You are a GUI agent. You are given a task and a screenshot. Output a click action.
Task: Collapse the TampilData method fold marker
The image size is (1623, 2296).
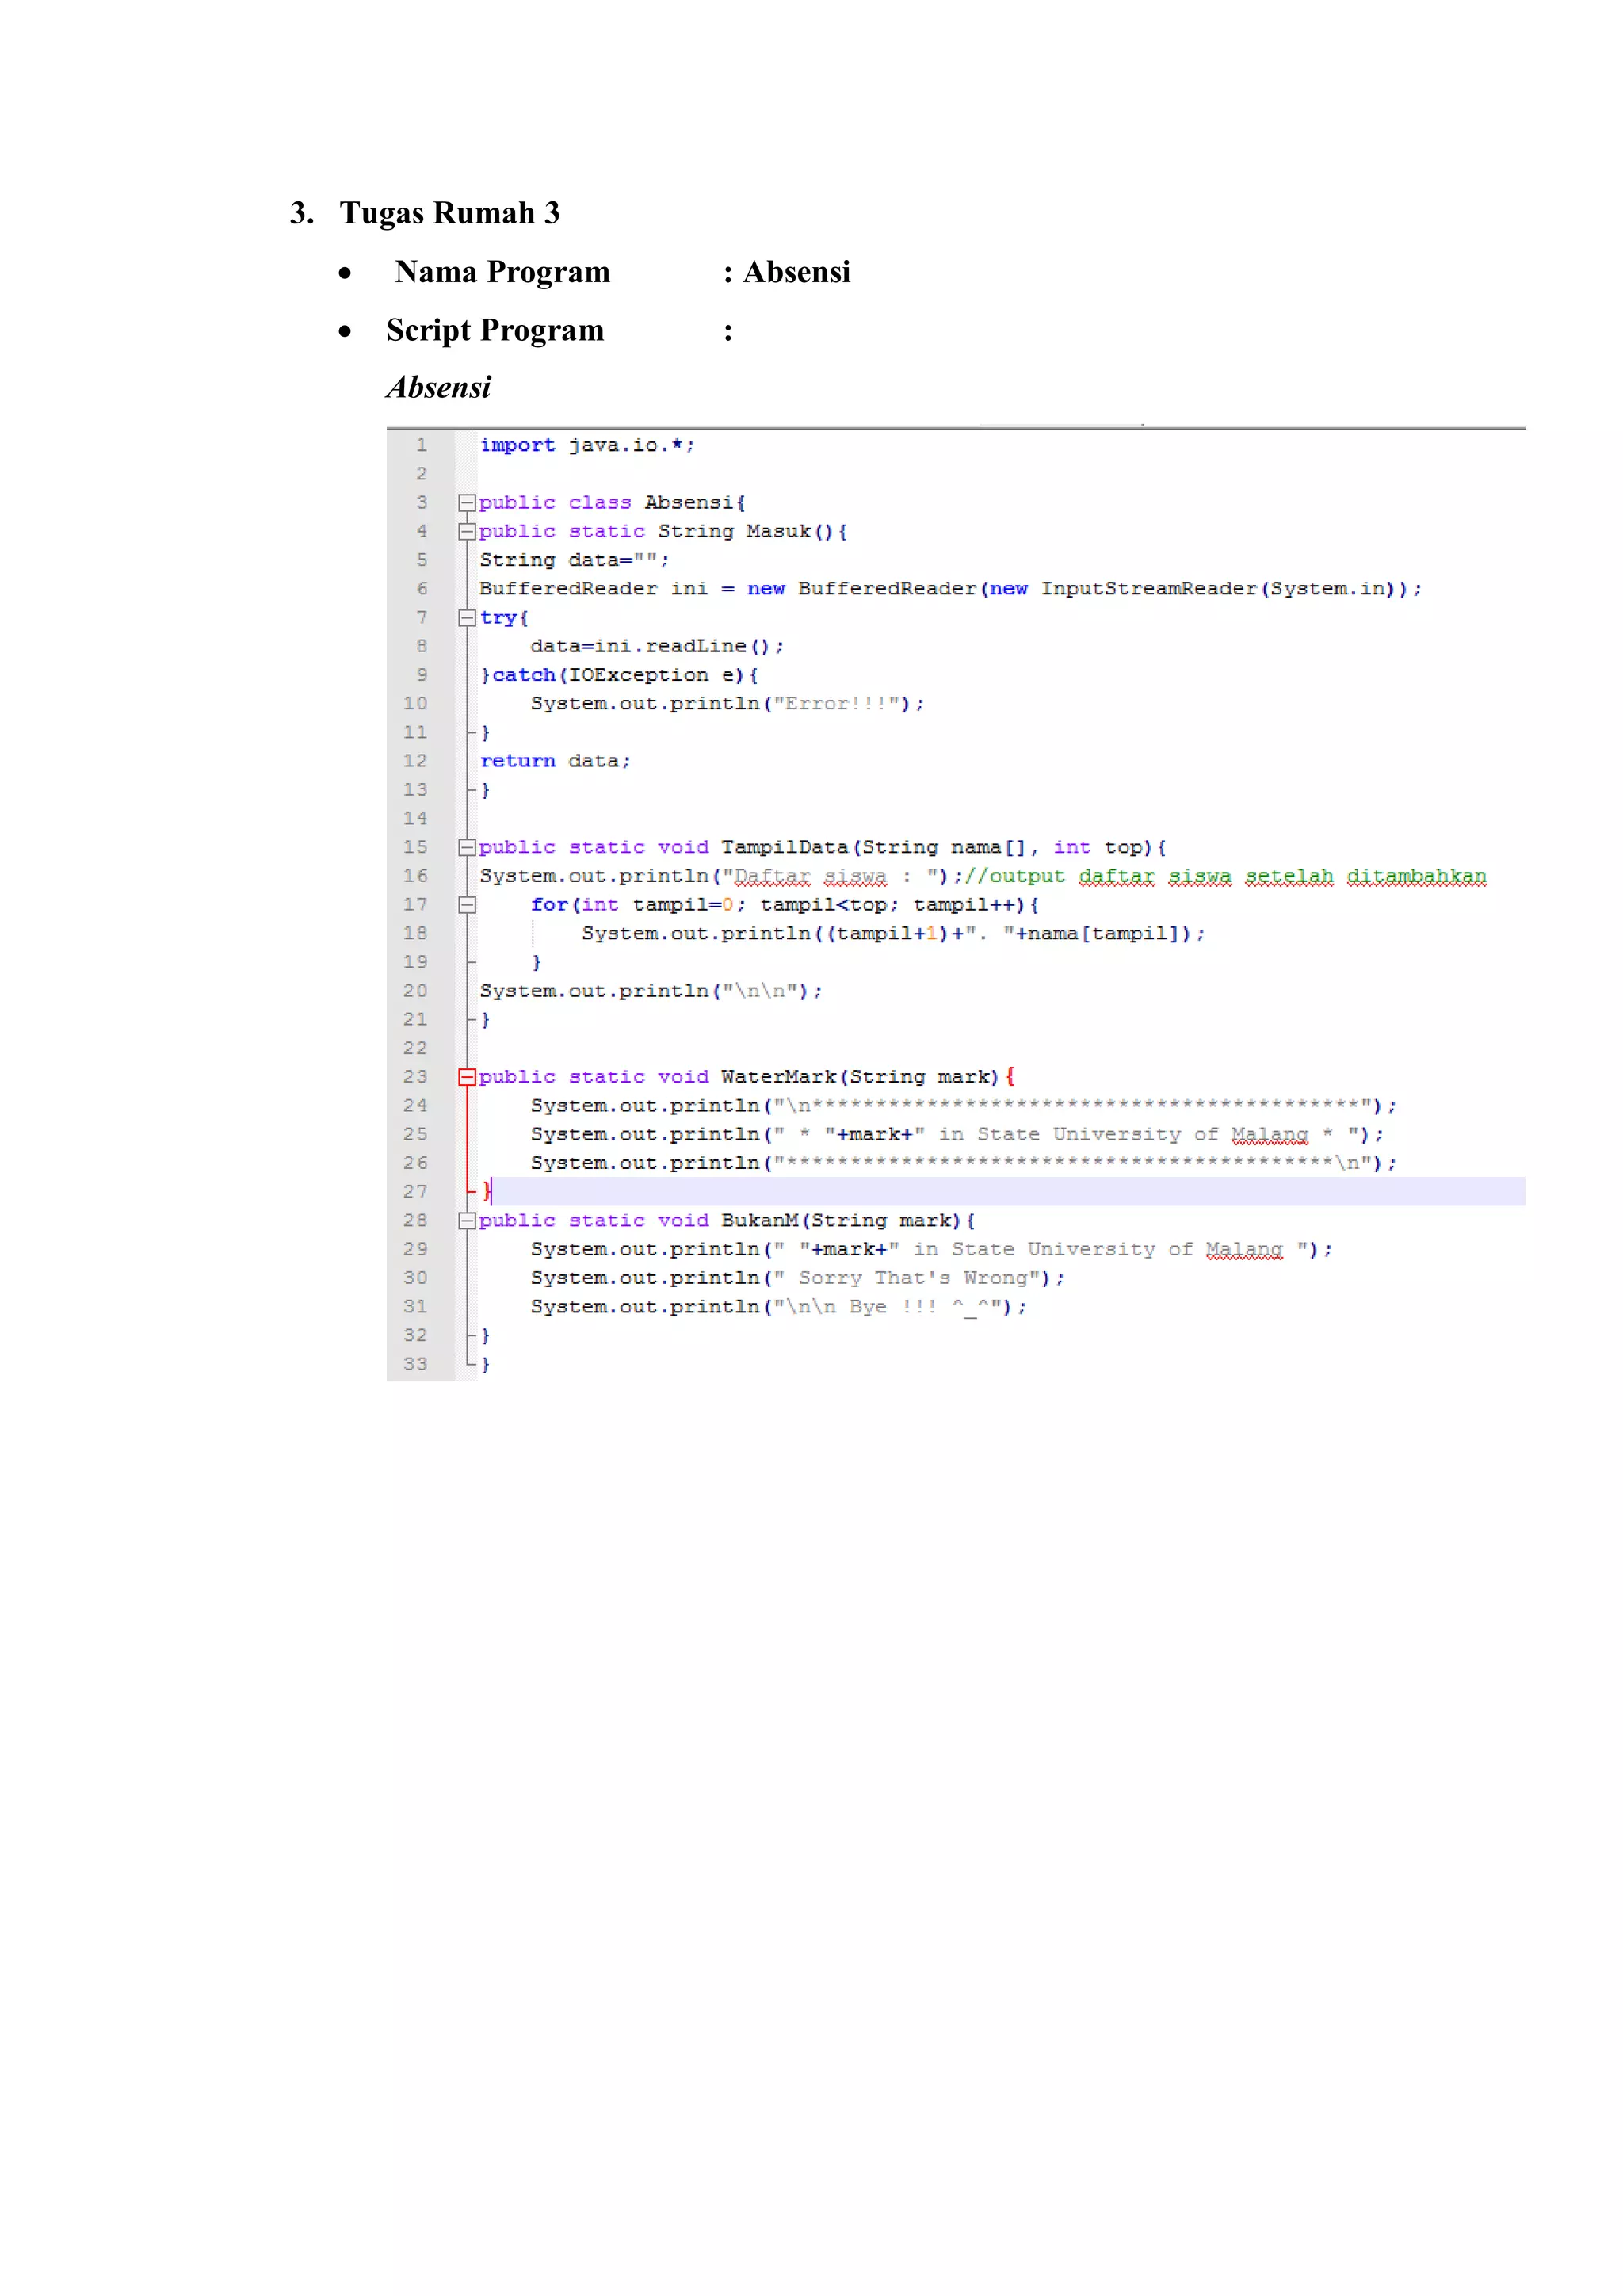(466, 848)
